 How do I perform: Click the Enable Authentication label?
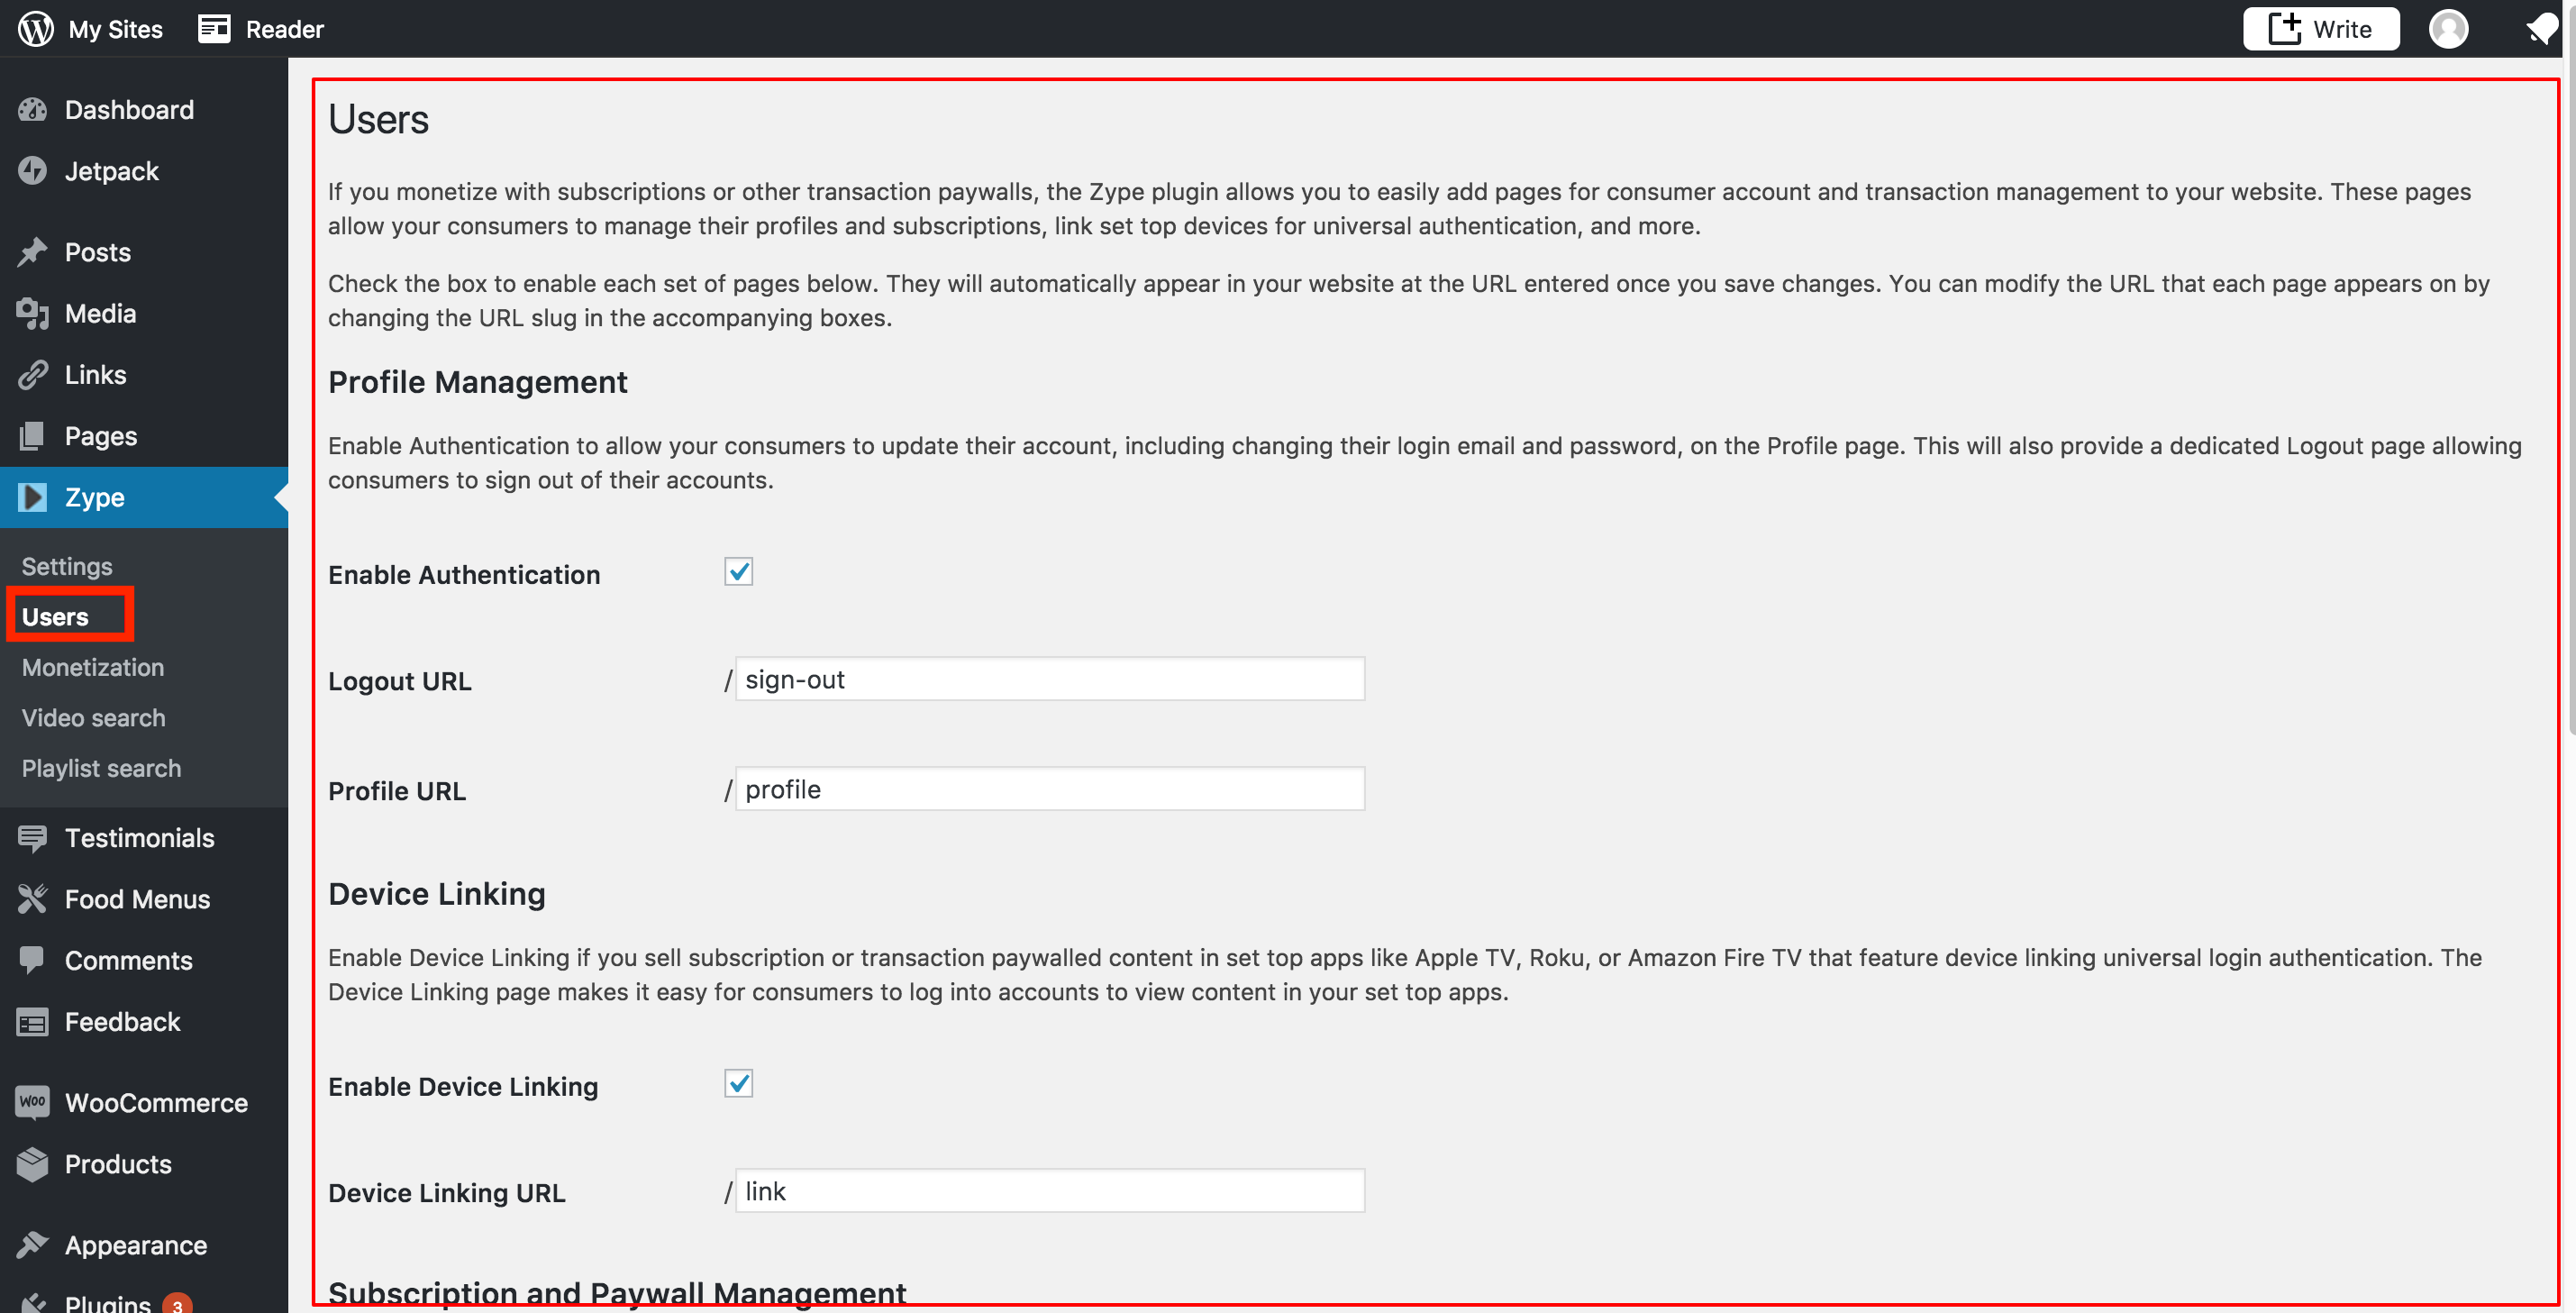[x=464, y=575]
